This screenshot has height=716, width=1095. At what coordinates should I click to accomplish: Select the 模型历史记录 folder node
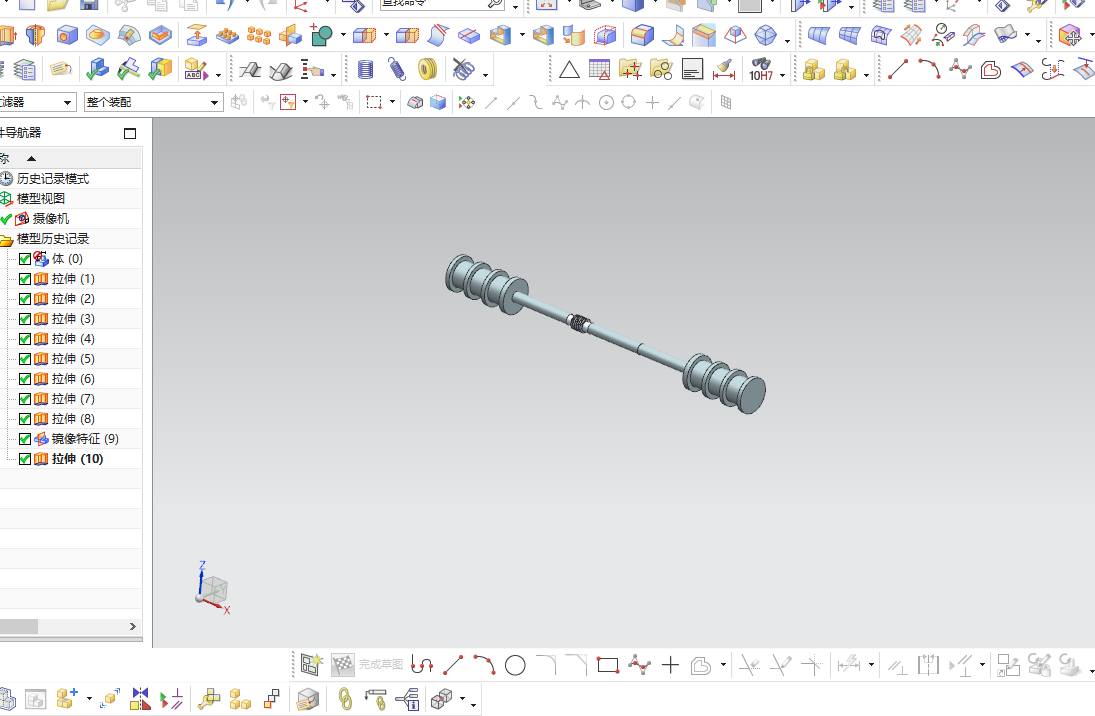pyautogui.click(x=52, y=239)
